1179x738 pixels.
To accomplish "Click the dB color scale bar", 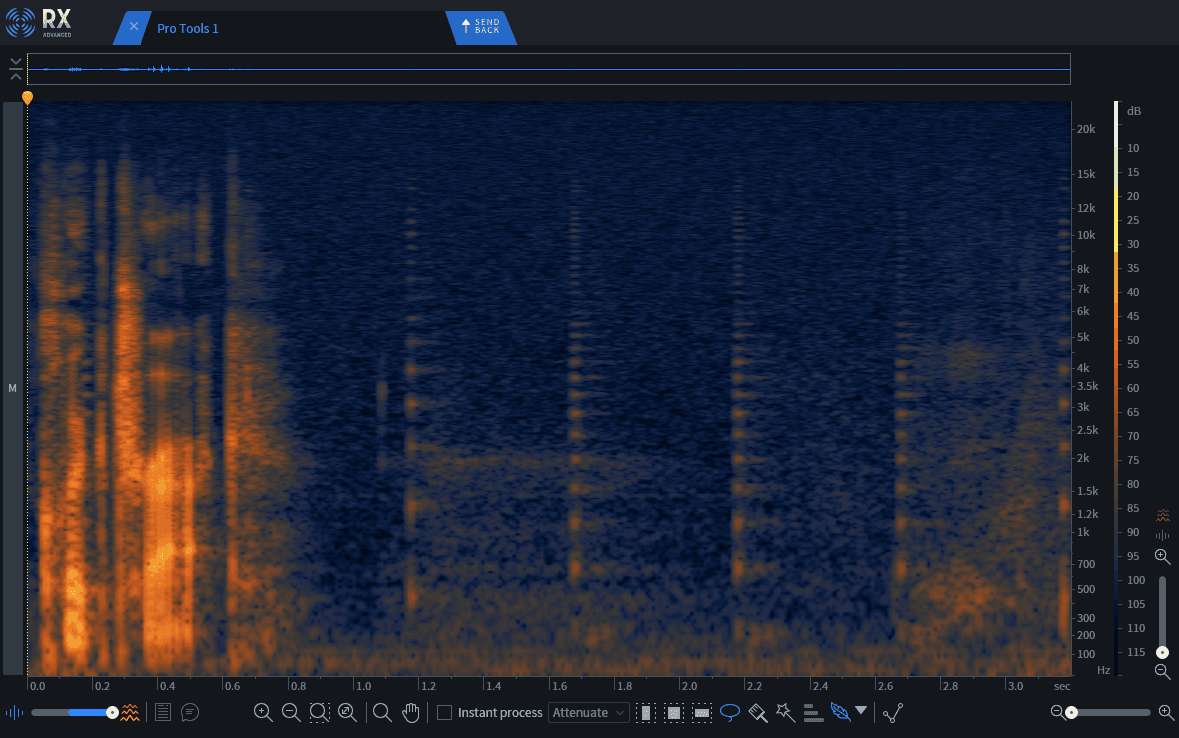I will coord(1117,387).
